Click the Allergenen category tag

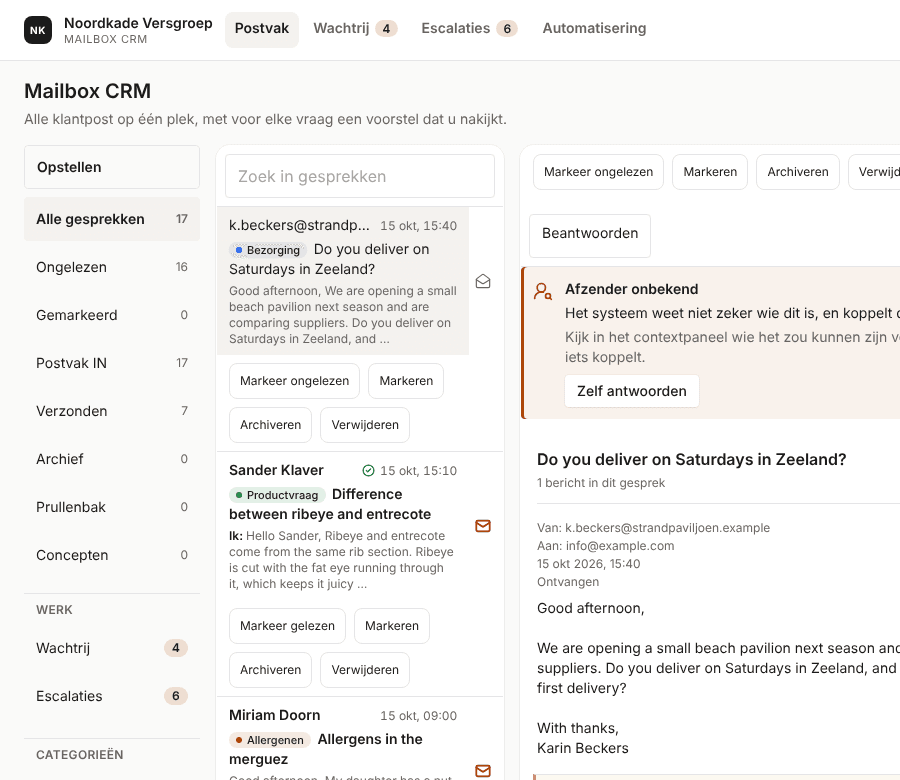coord(269,740)
